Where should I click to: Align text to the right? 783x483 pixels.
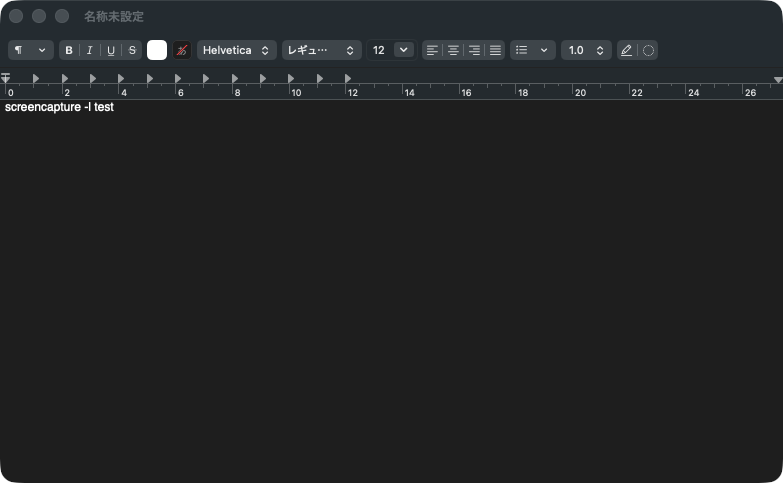tap(474, 50)
